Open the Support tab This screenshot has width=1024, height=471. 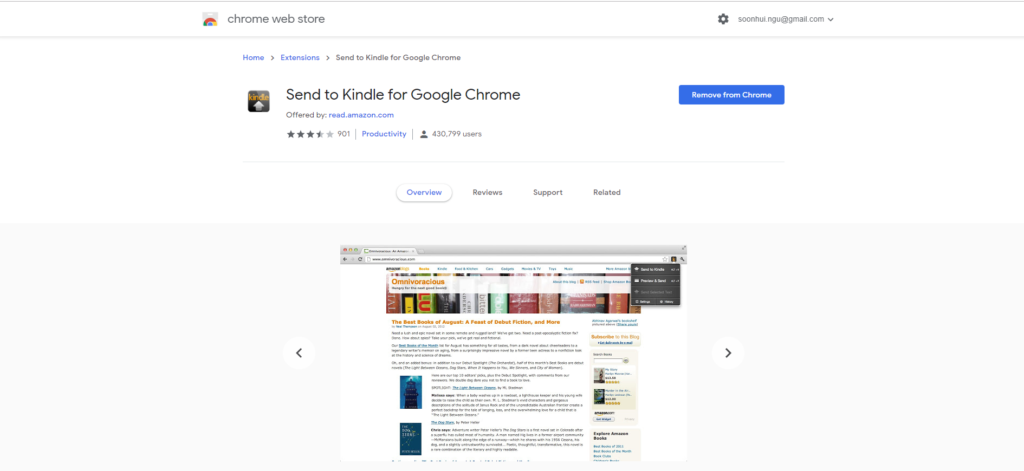547,192
